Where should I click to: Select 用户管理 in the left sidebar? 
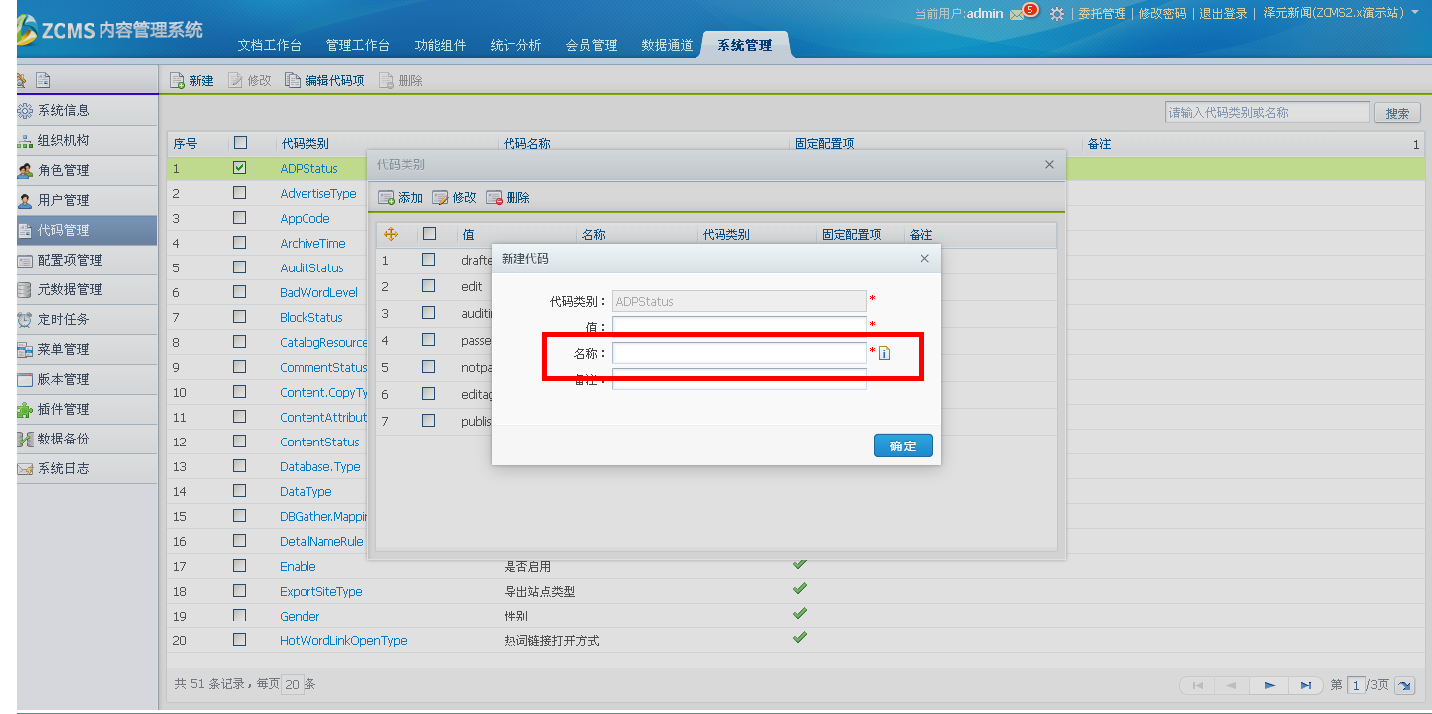[64, 200]
